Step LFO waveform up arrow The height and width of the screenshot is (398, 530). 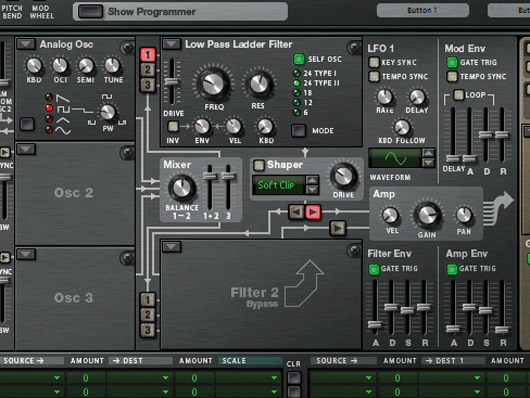pyautogui.click(x=428, y=153)
